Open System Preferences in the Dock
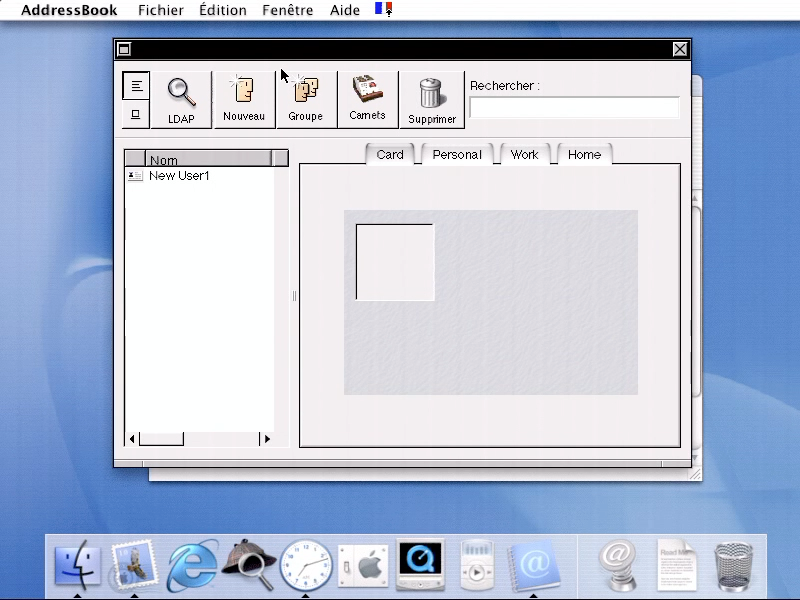This screenshot has width=800, height=600. click(363, 566)
